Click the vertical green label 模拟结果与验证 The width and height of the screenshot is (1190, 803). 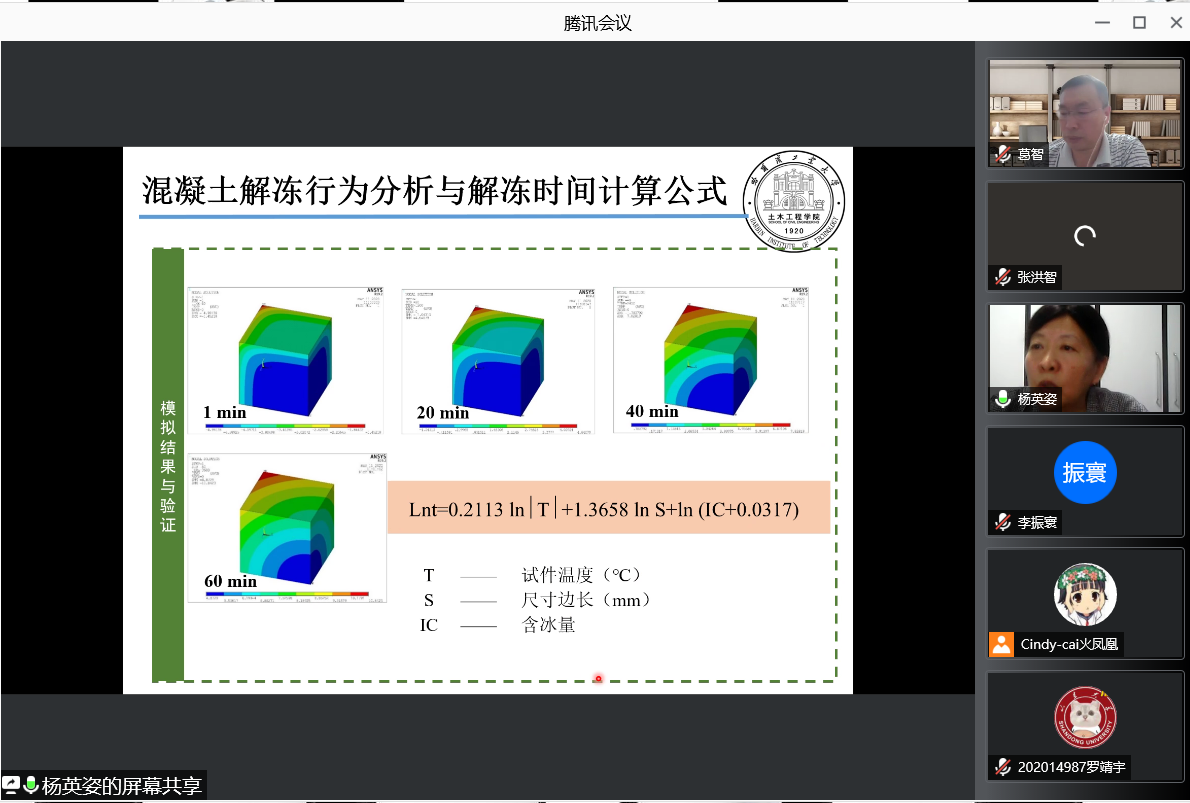(x=168, y=465)
